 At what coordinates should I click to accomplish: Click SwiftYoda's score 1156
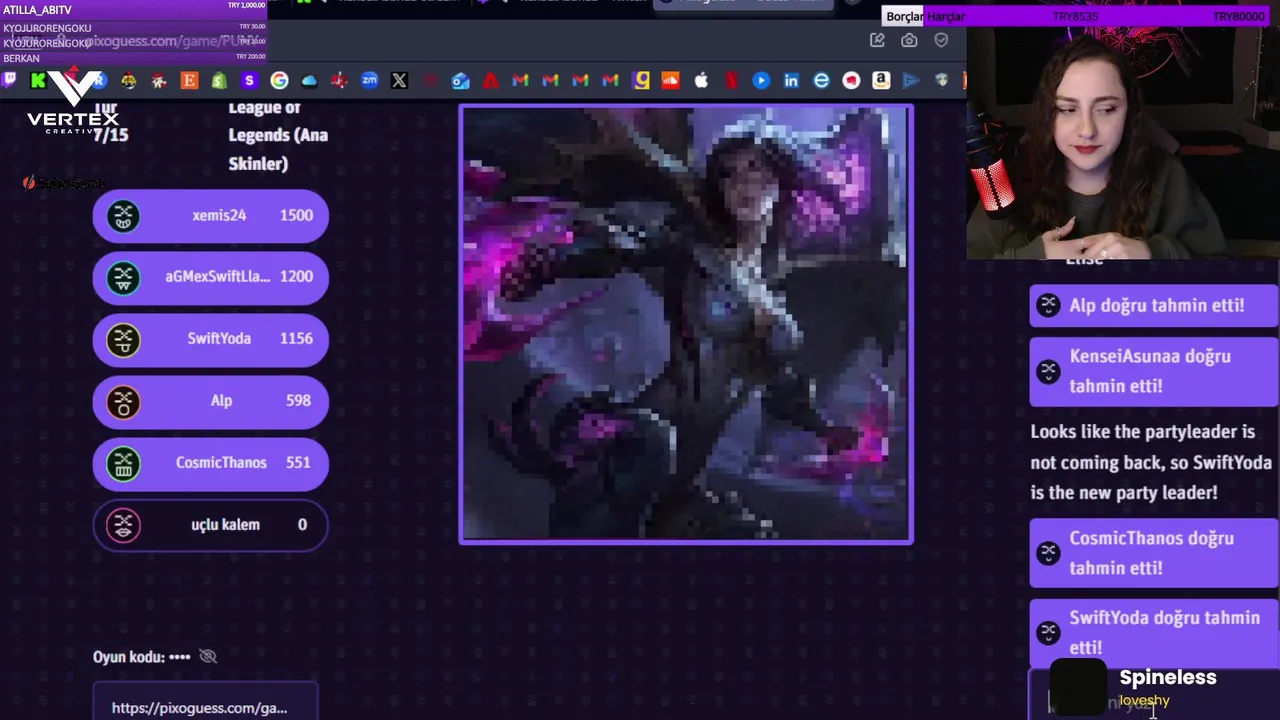coord(296,338)
